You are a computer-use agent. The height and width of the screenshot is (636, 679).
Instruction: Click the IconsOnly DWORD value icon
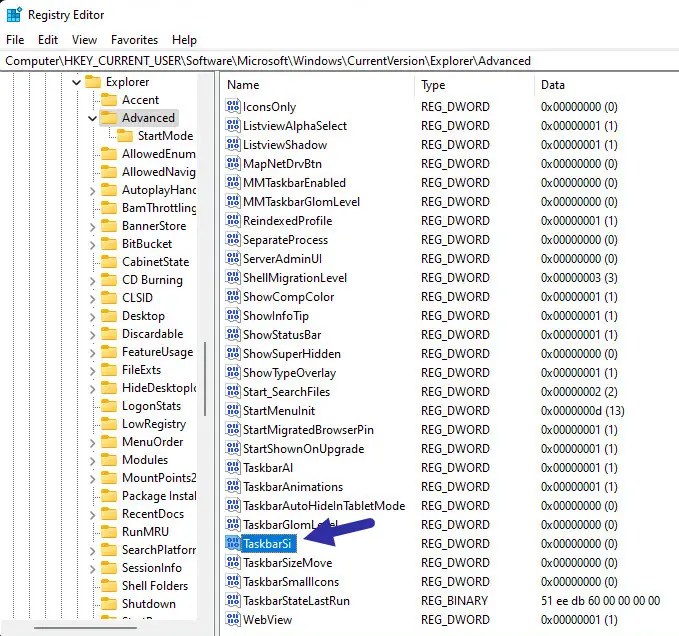pos(233,107)
